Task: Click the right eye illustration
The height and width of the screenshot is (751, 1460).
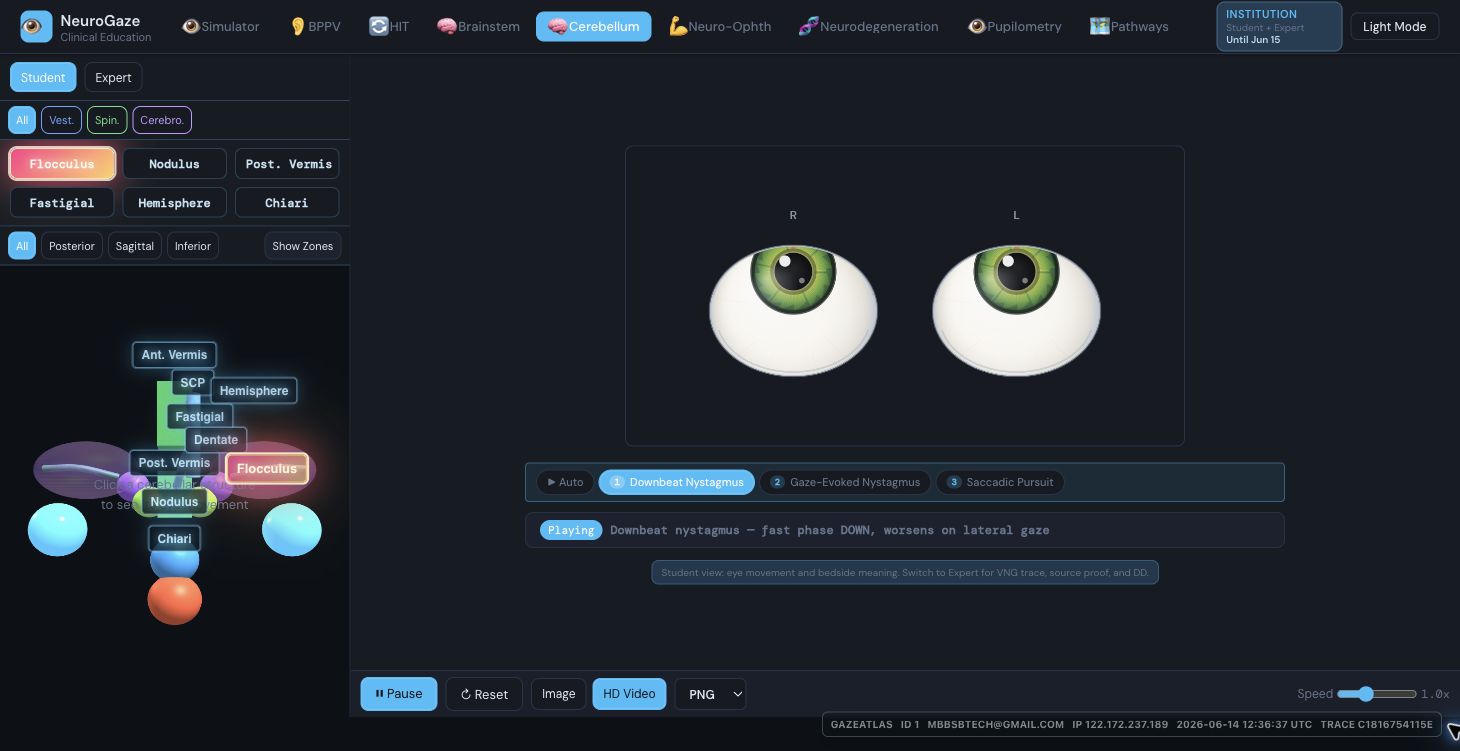Action: point(793,311)
